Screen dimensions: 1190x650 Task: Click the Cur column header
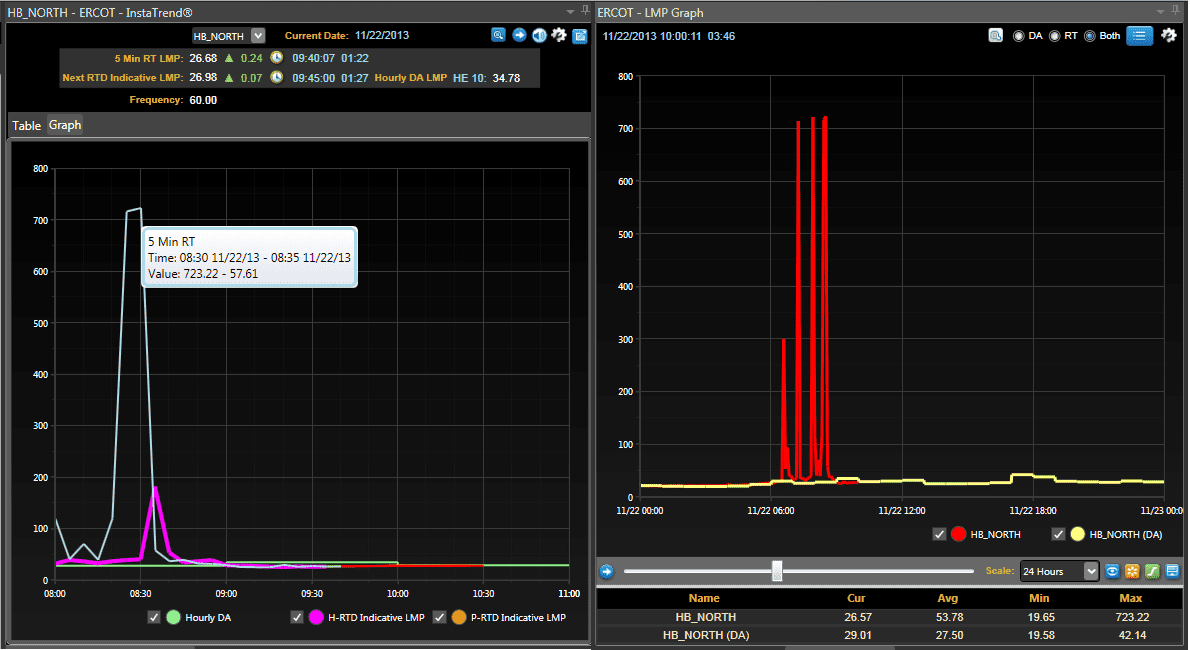[856, 598]
